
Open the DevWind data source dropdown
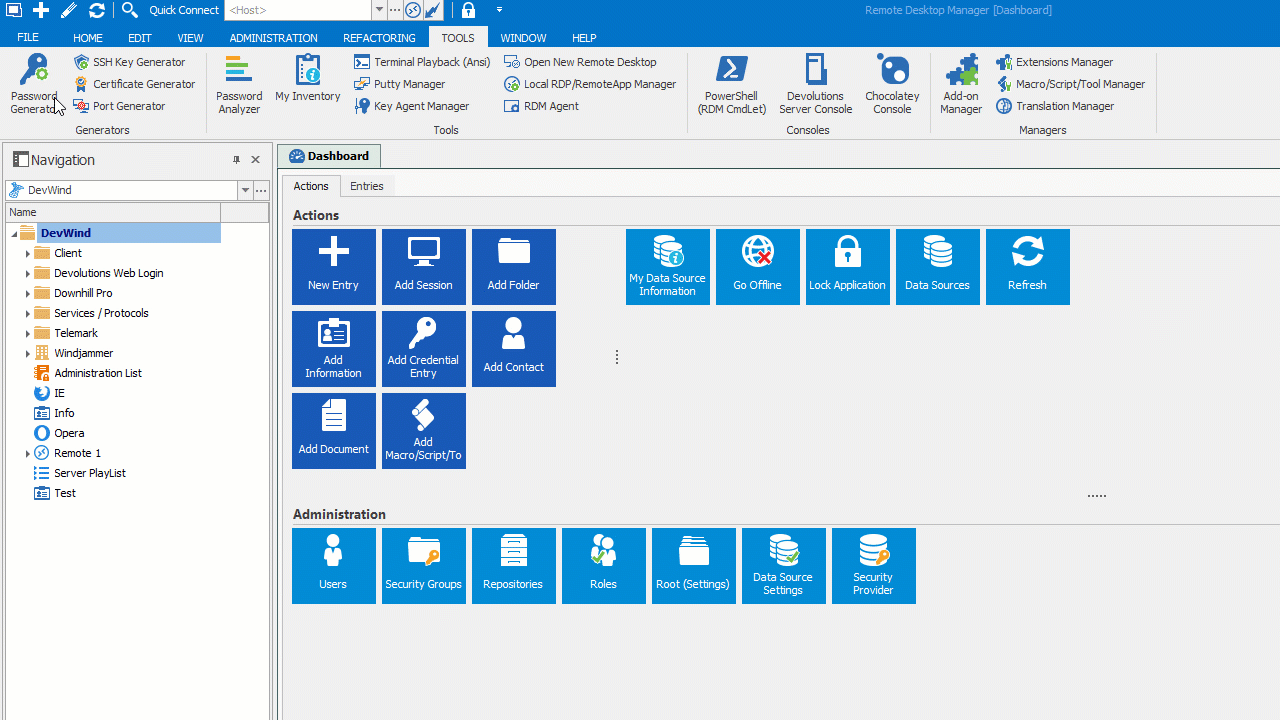(x=245, y=190)
